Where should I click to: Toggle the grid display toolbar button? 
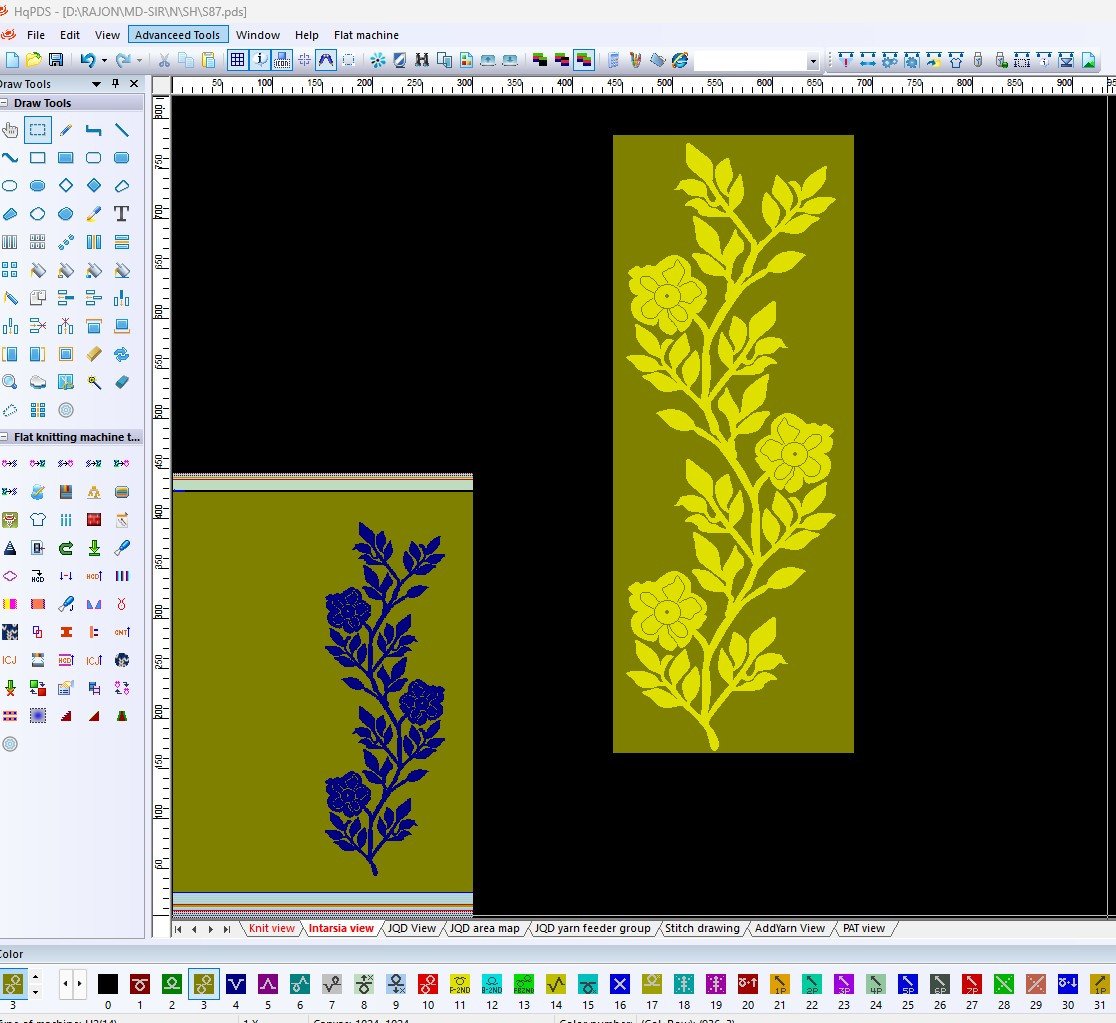click(237, 61)
